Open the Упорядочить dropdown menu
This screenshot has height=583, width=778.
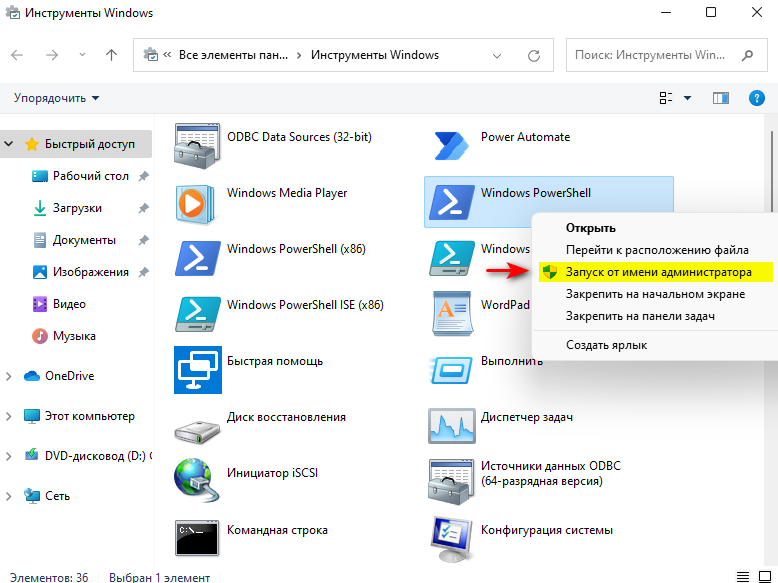[x=57, y=98]
